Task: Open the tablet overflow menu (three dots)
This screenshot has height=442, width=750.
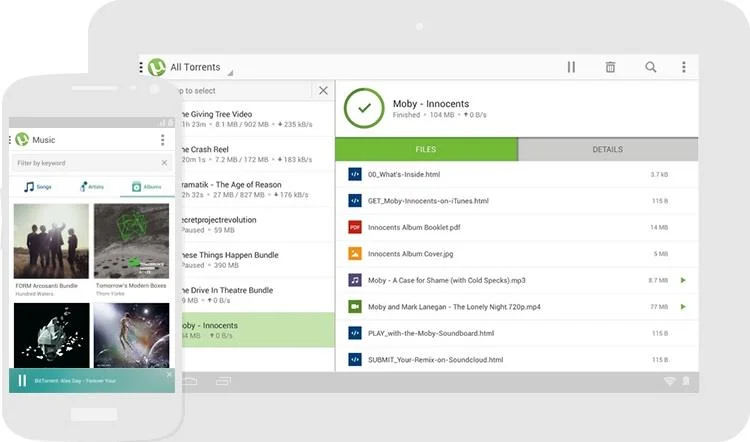Action: [x=684, y=67]
